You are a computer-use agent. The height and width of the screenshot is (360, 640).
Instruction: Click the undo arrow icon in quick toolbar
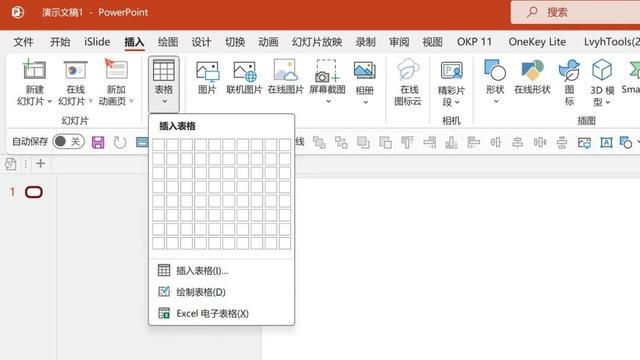pyautogui.click(x=120, y=142)
